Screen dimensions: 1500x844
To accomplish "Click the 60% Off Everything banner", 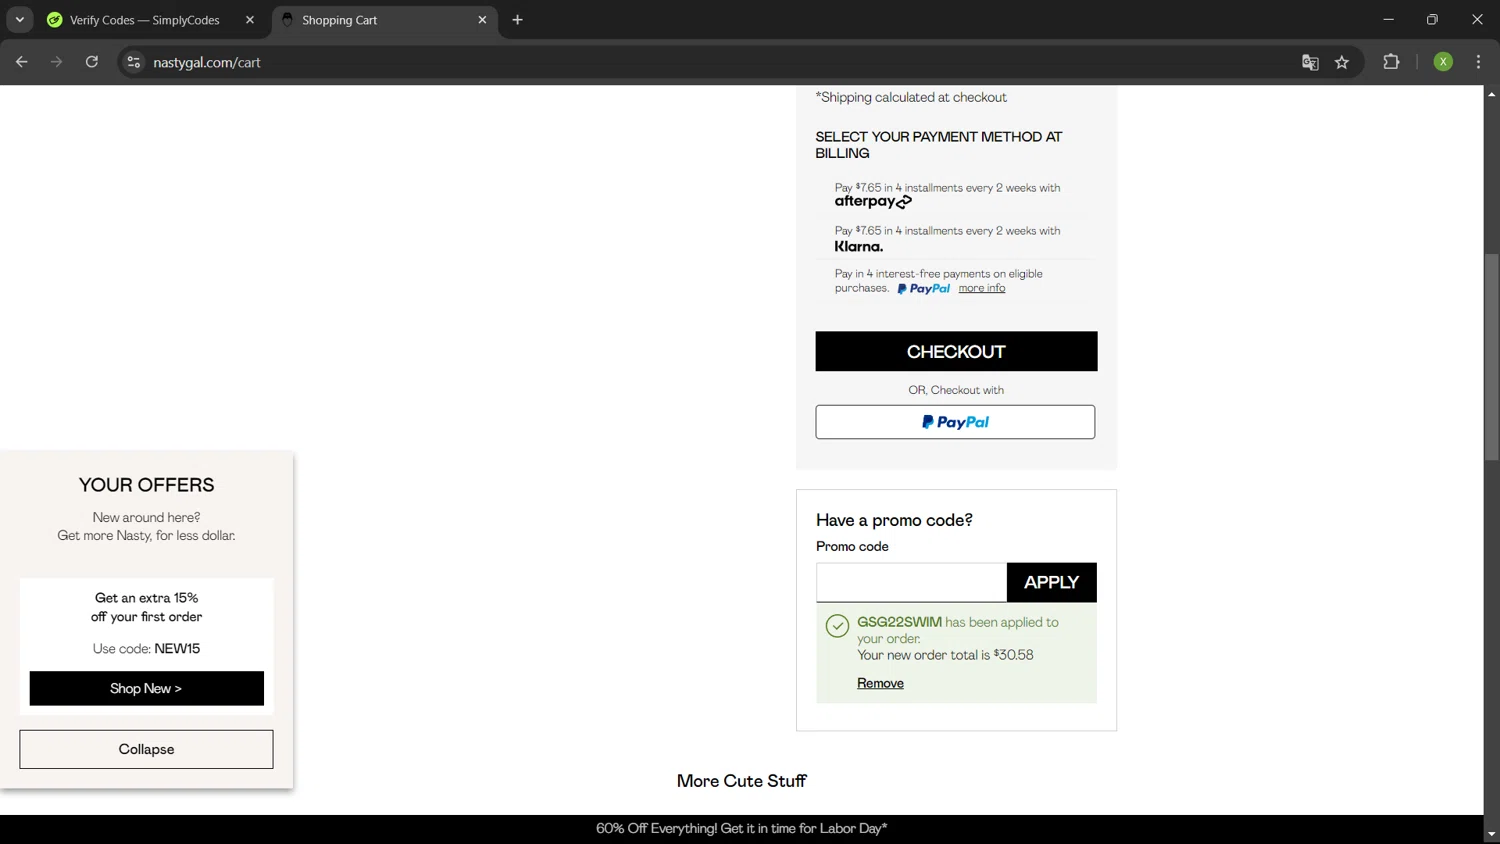I will point(741,828).
